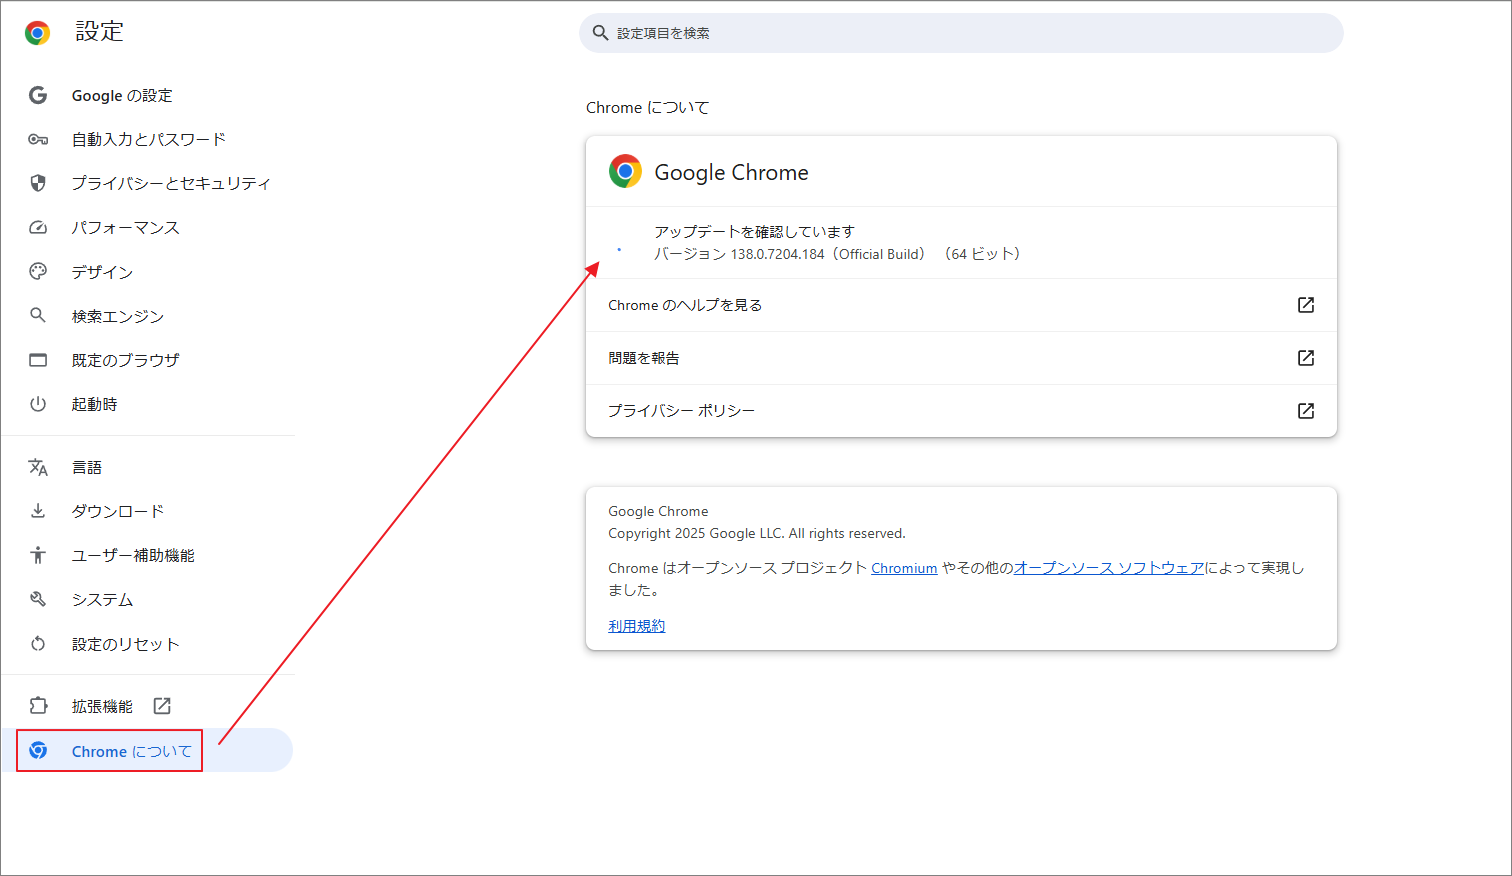Click the reset arrow icon for 設定のリセット

38,644
